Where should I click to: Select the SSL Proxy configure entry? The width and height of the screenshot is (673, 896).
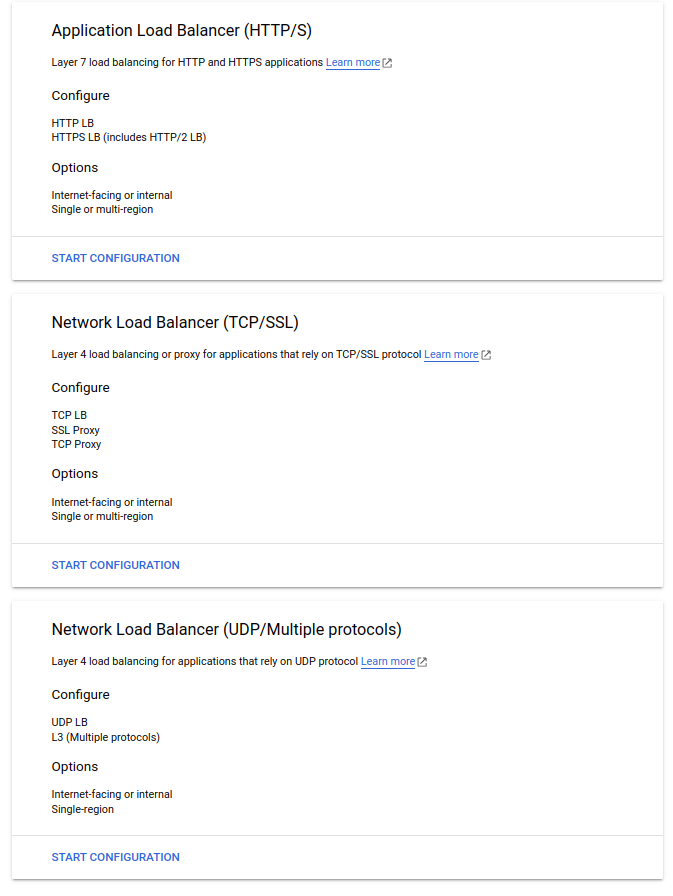coord(75,430)
